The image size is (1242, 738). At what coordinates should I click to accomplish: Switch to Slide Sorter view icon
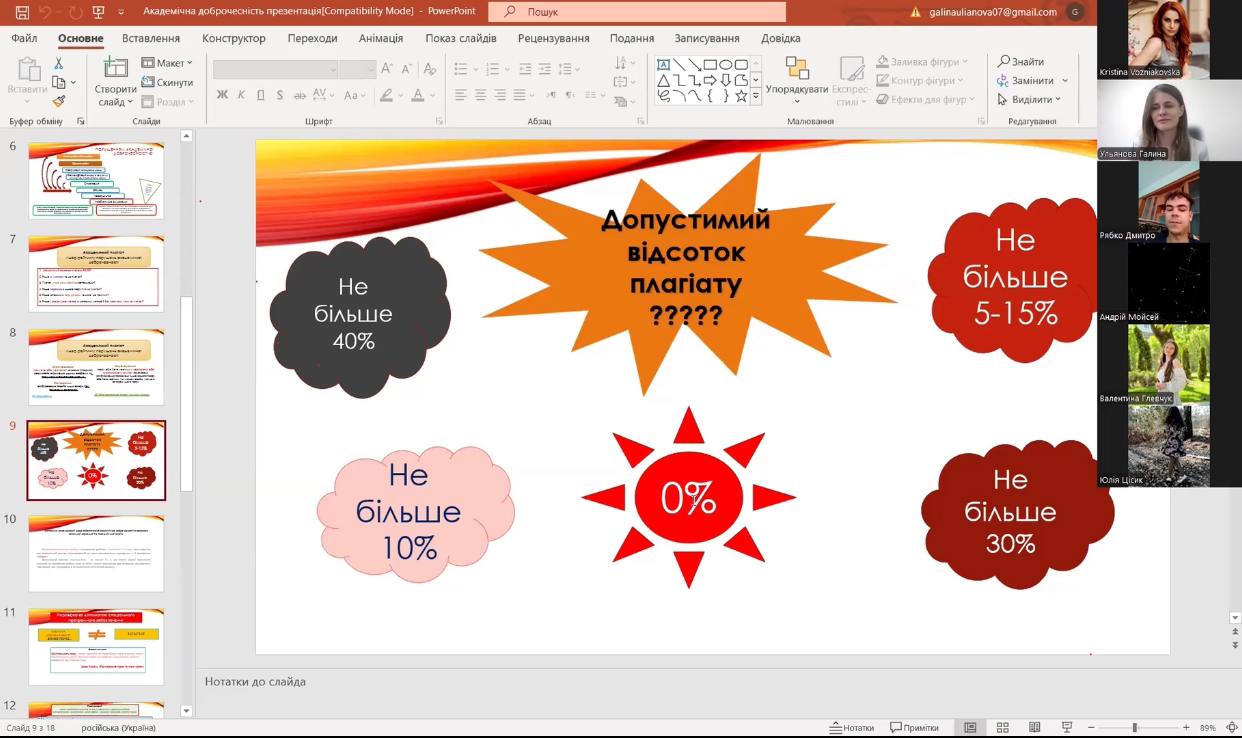[x=1003, y=727]
